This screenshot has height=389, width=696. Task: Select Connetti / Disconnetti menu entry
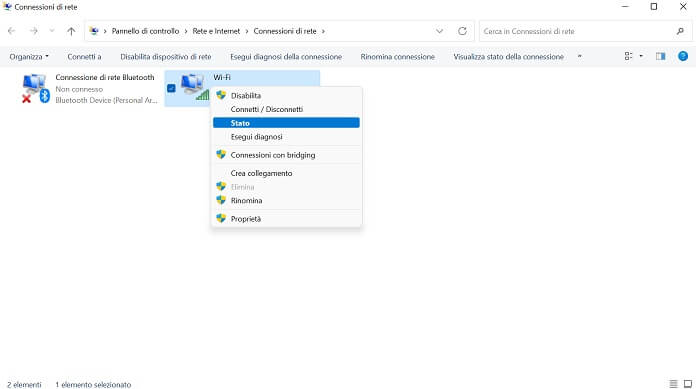286,109
